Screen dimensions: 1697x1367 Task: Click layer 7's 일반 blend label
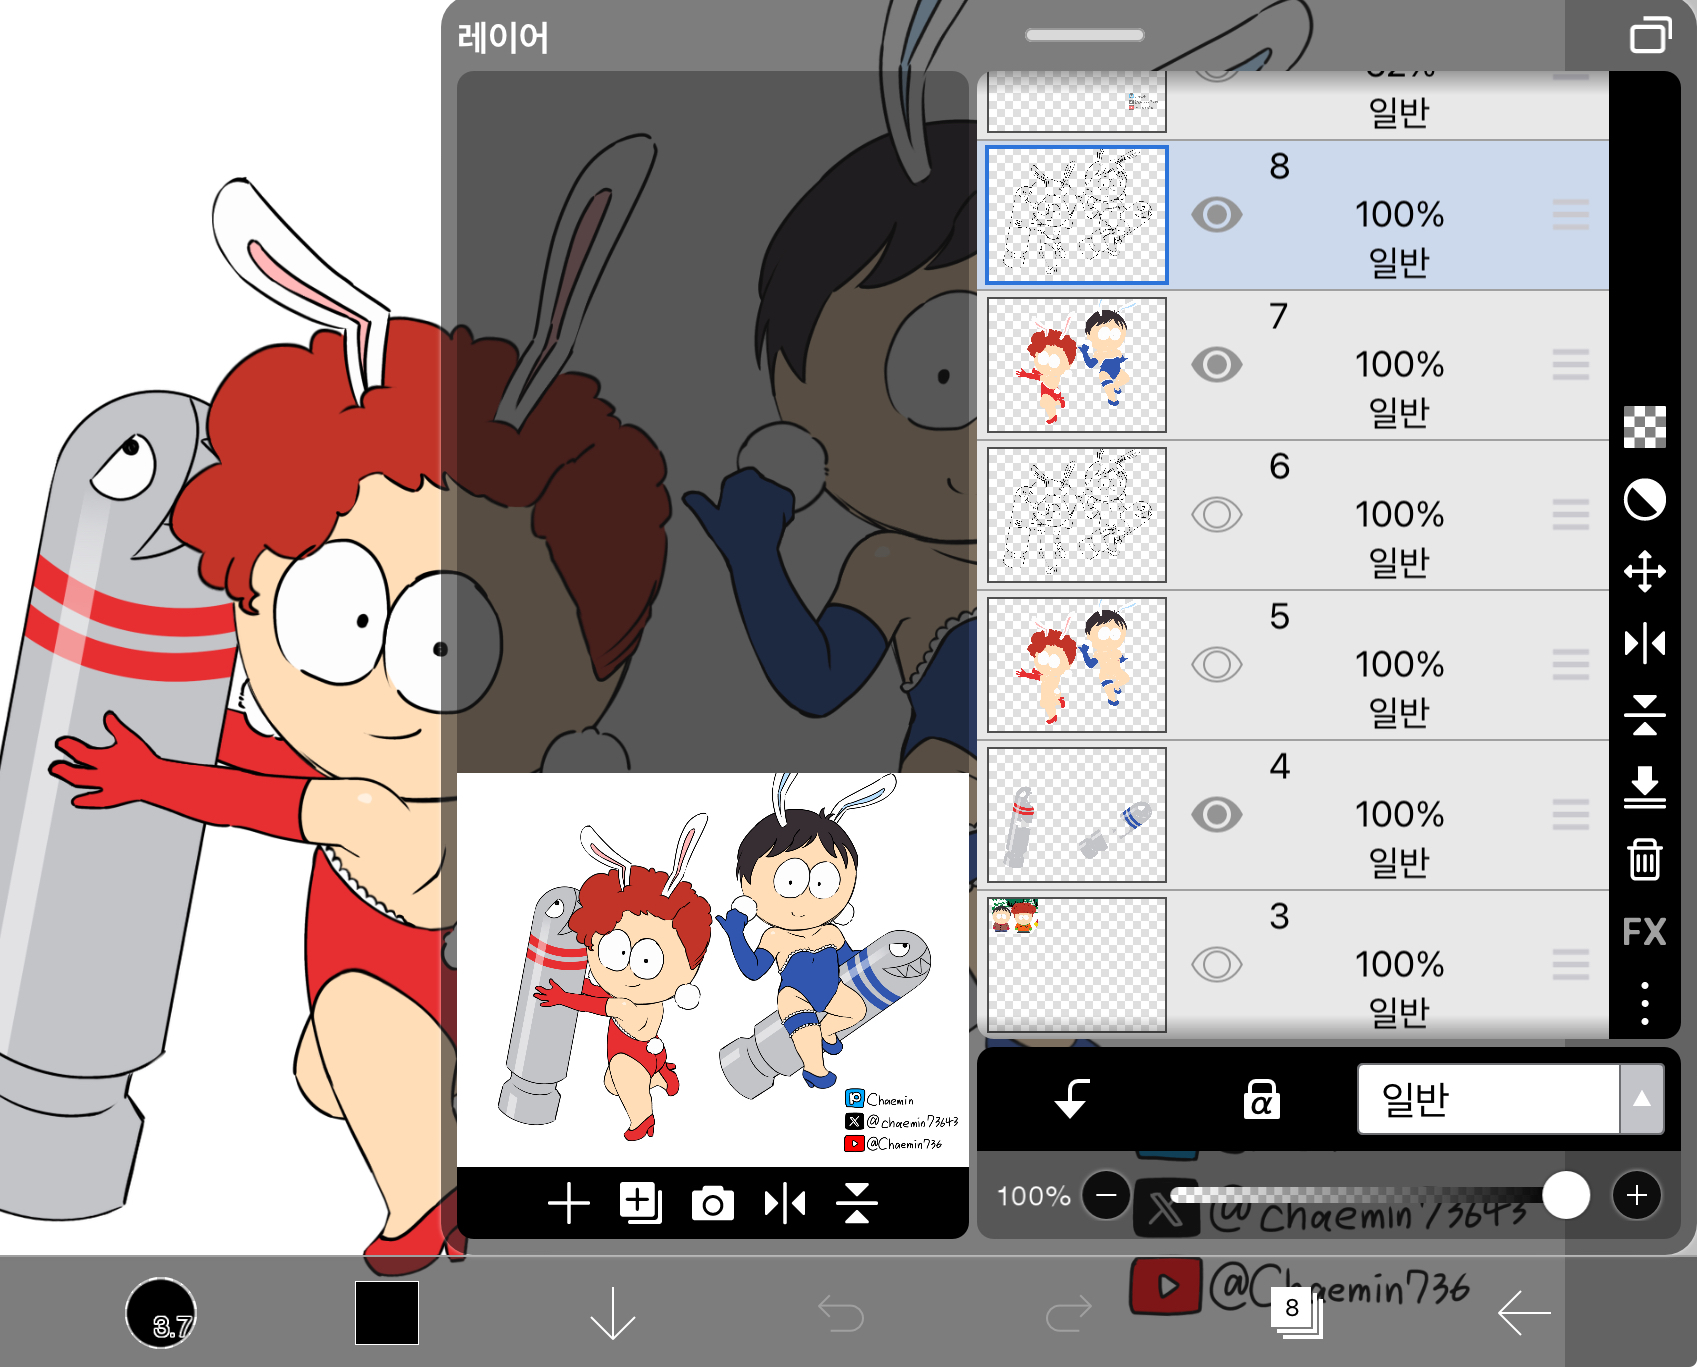coord(1399,412)
